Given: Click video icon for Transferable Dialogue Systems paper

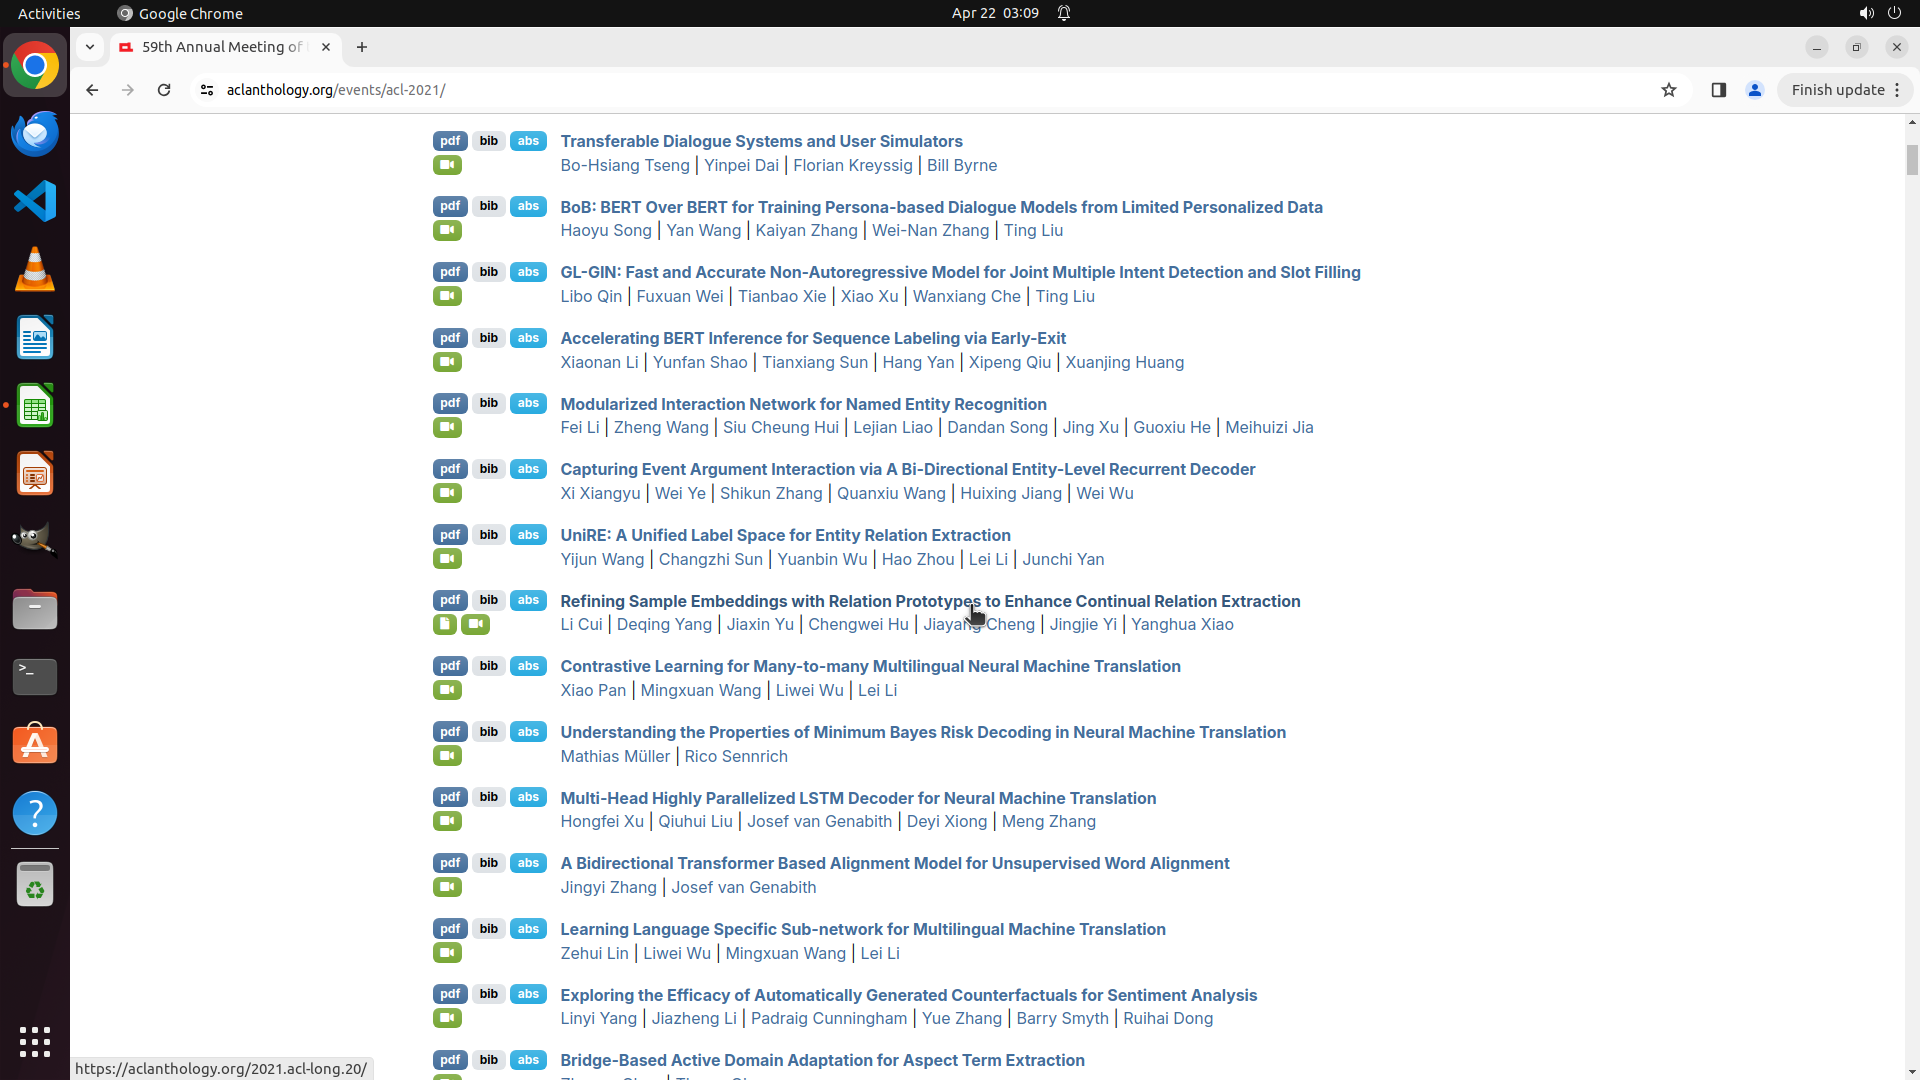Looking at the screenshot, I should click(447, 165).
